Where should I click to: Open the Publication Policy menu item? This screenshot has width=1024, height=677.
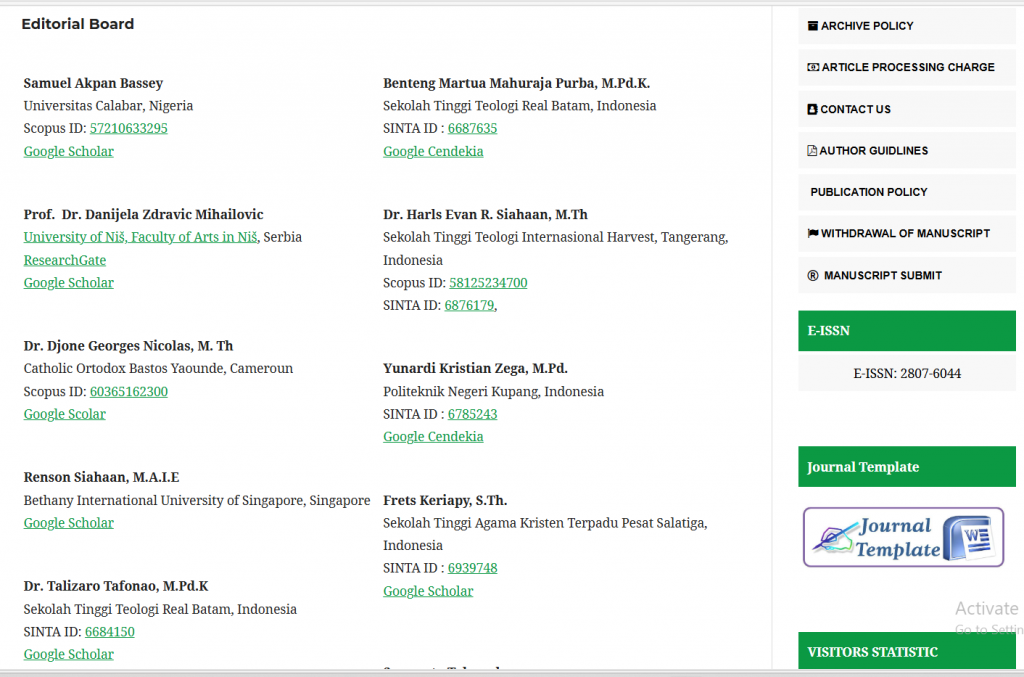(868, 192)
